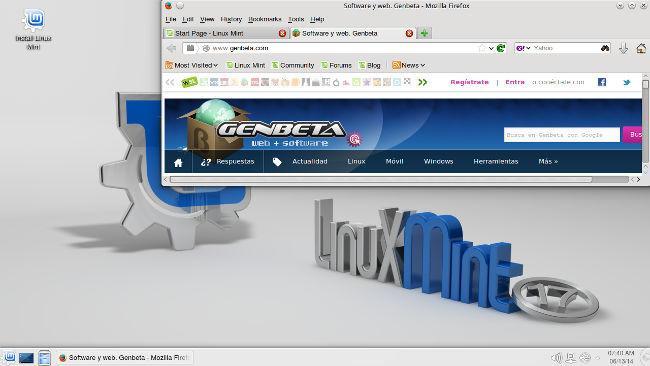Click the Entra link
The width and height of the screenshot is (650, 366).
pos(515,82)
